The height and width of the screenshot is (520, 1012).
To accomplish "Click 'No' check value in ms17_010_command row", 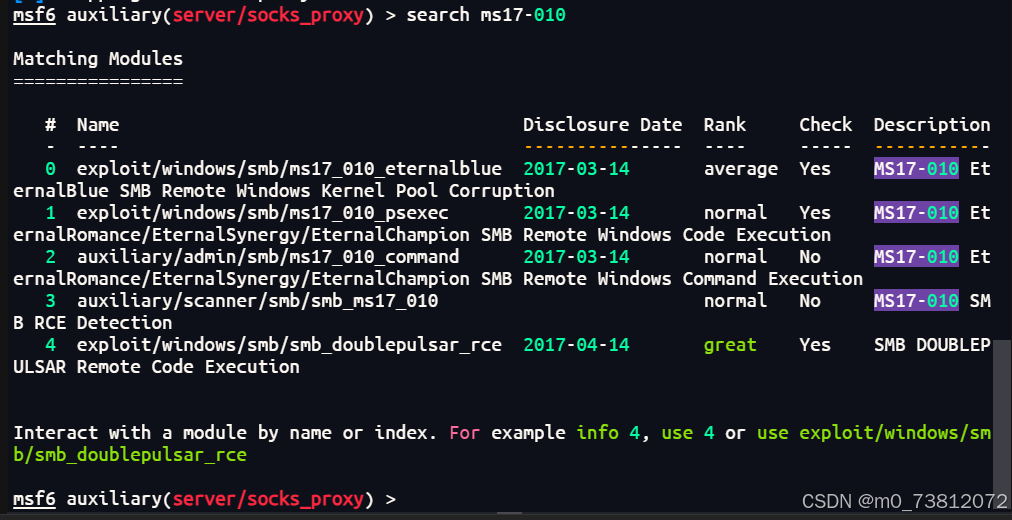I will tap(810, 257).
